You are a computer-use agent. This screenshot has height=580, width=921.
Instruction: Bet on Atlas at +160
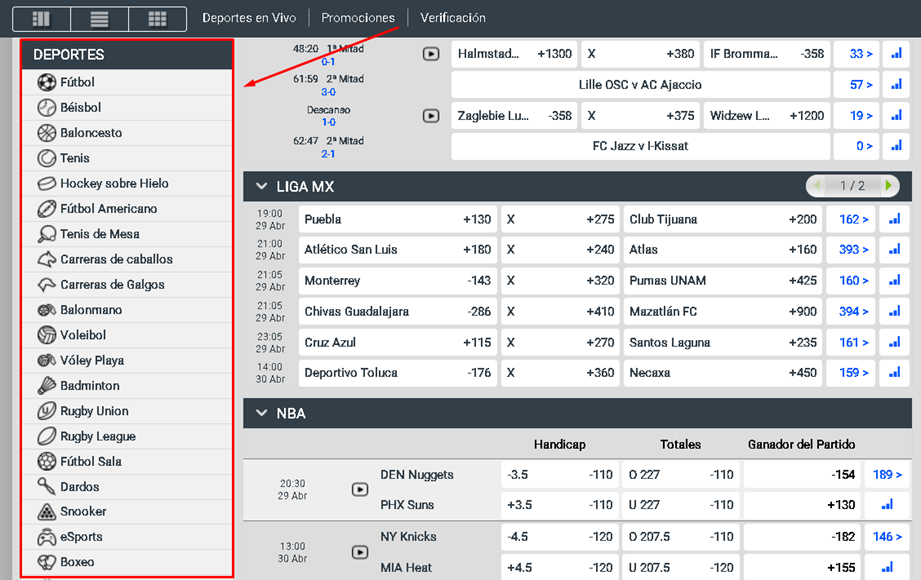point(722,250)
